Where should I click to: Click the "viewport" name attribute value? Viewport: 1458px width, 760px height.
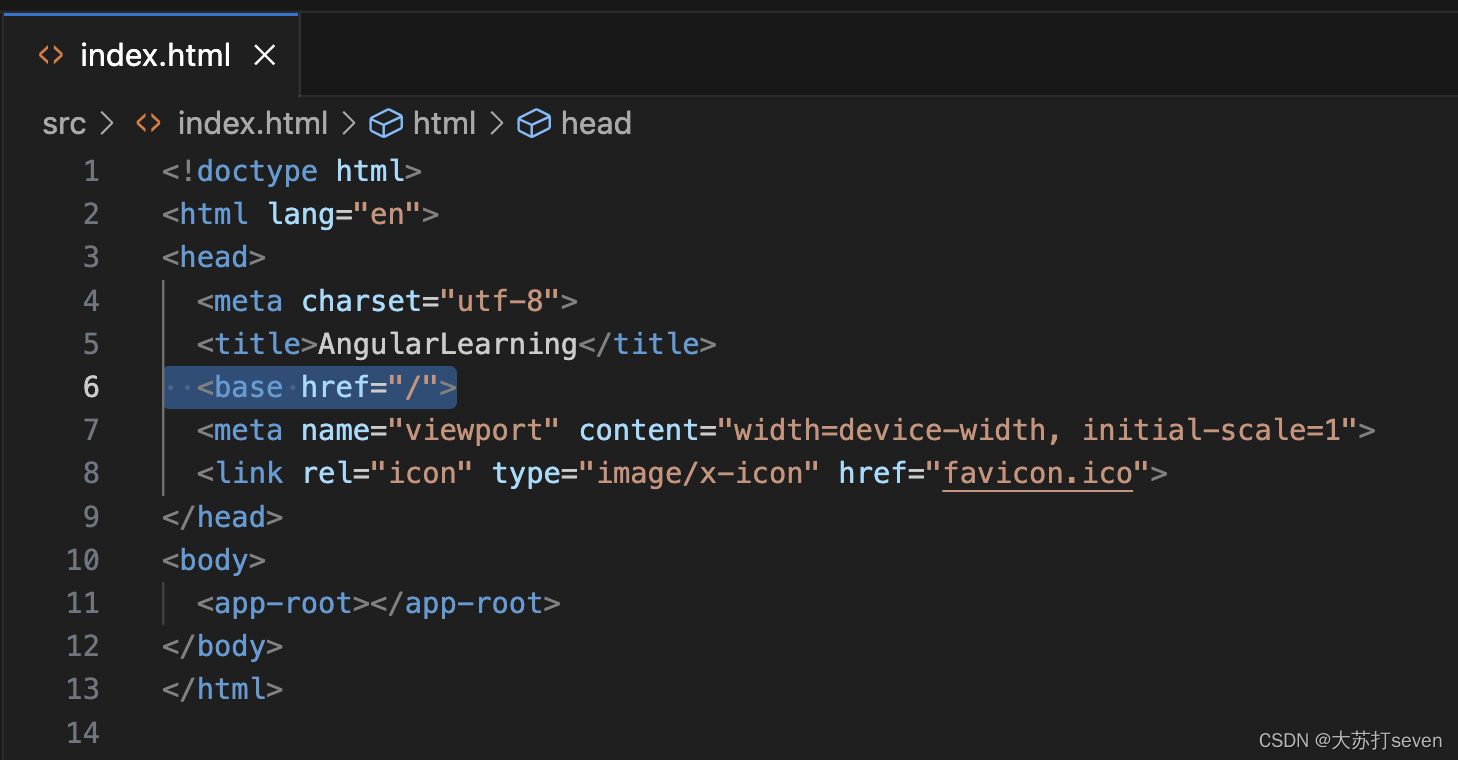(474, 430)
